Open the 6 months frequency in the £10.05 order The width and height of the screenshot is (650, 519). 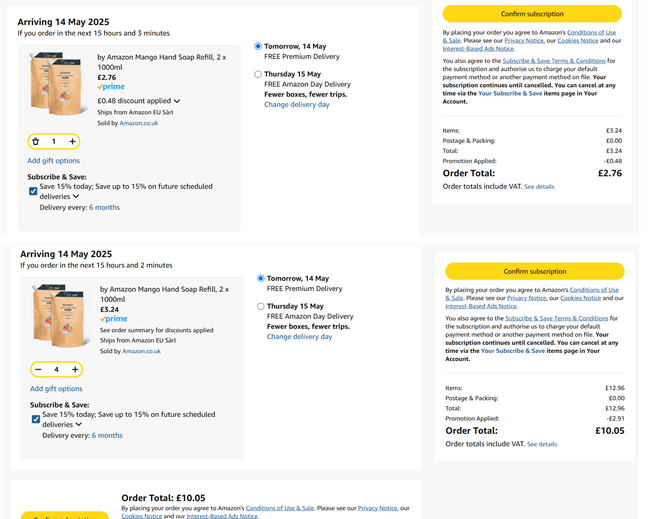(107, 435)
